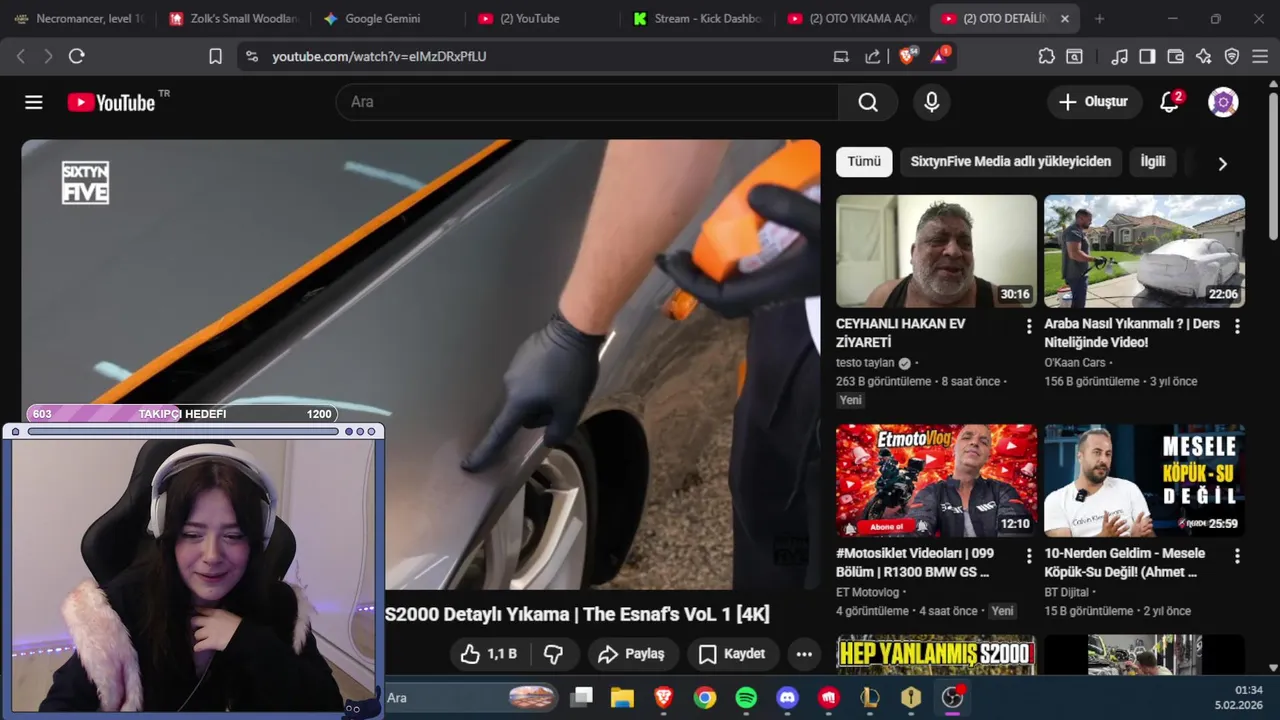This screenshot has height=720, width=1280.
Task: Click the Paylaş share button
Action: (633, 654)
